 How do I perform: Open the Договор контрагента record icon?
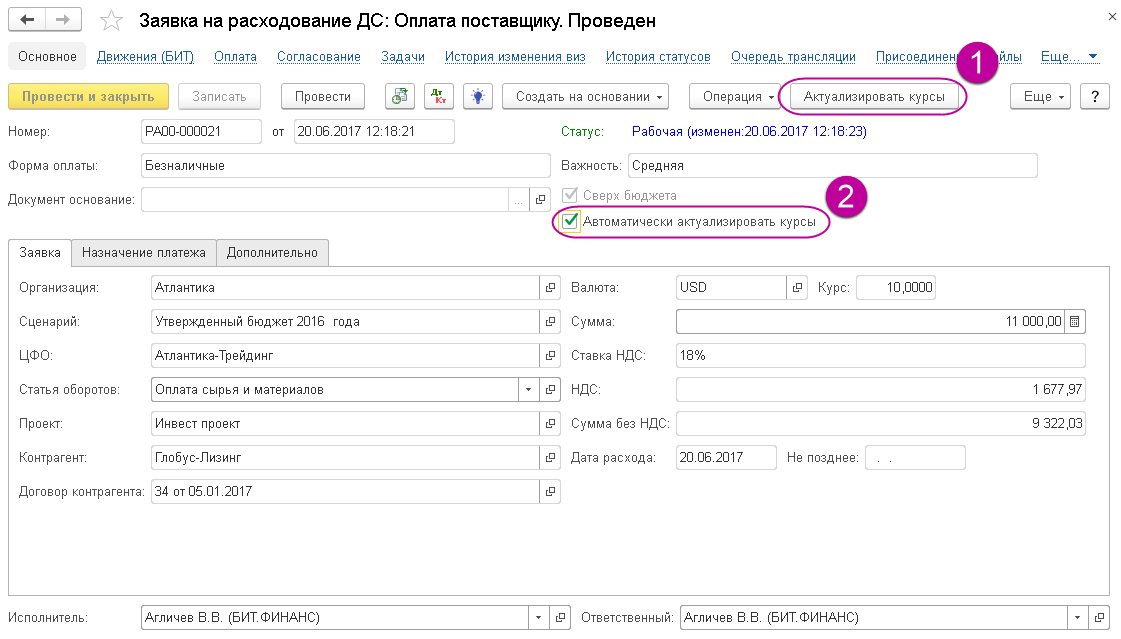click(x=550, y=491)
